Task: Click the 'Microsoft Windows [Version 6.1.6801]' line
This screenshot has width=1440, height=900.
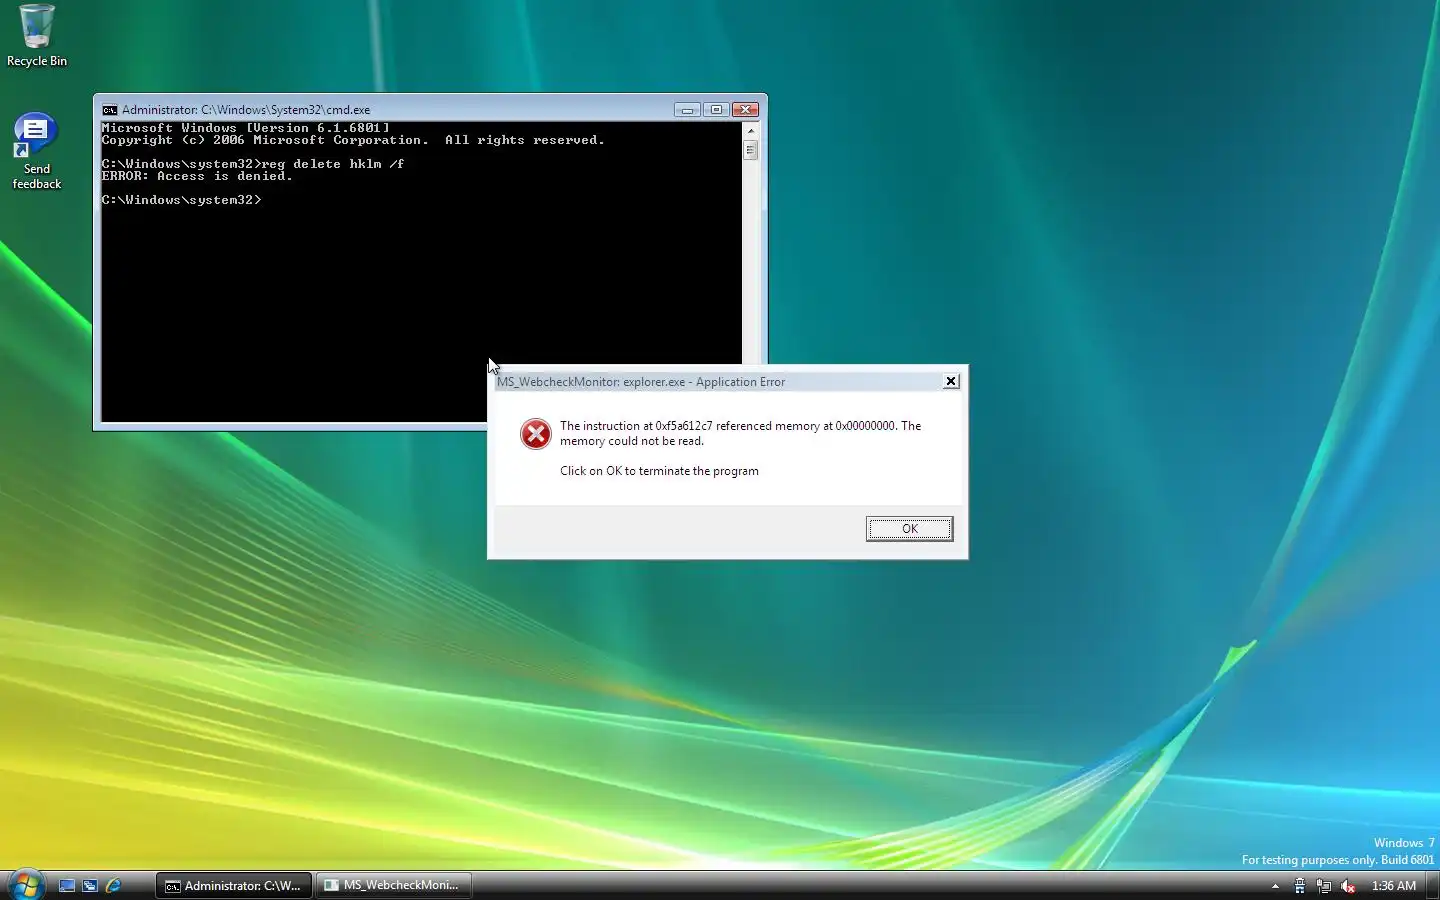Action: (245, 128)
